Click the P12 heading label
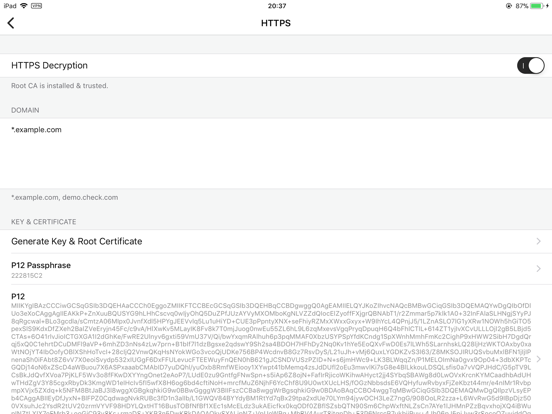 click(18, 296)
